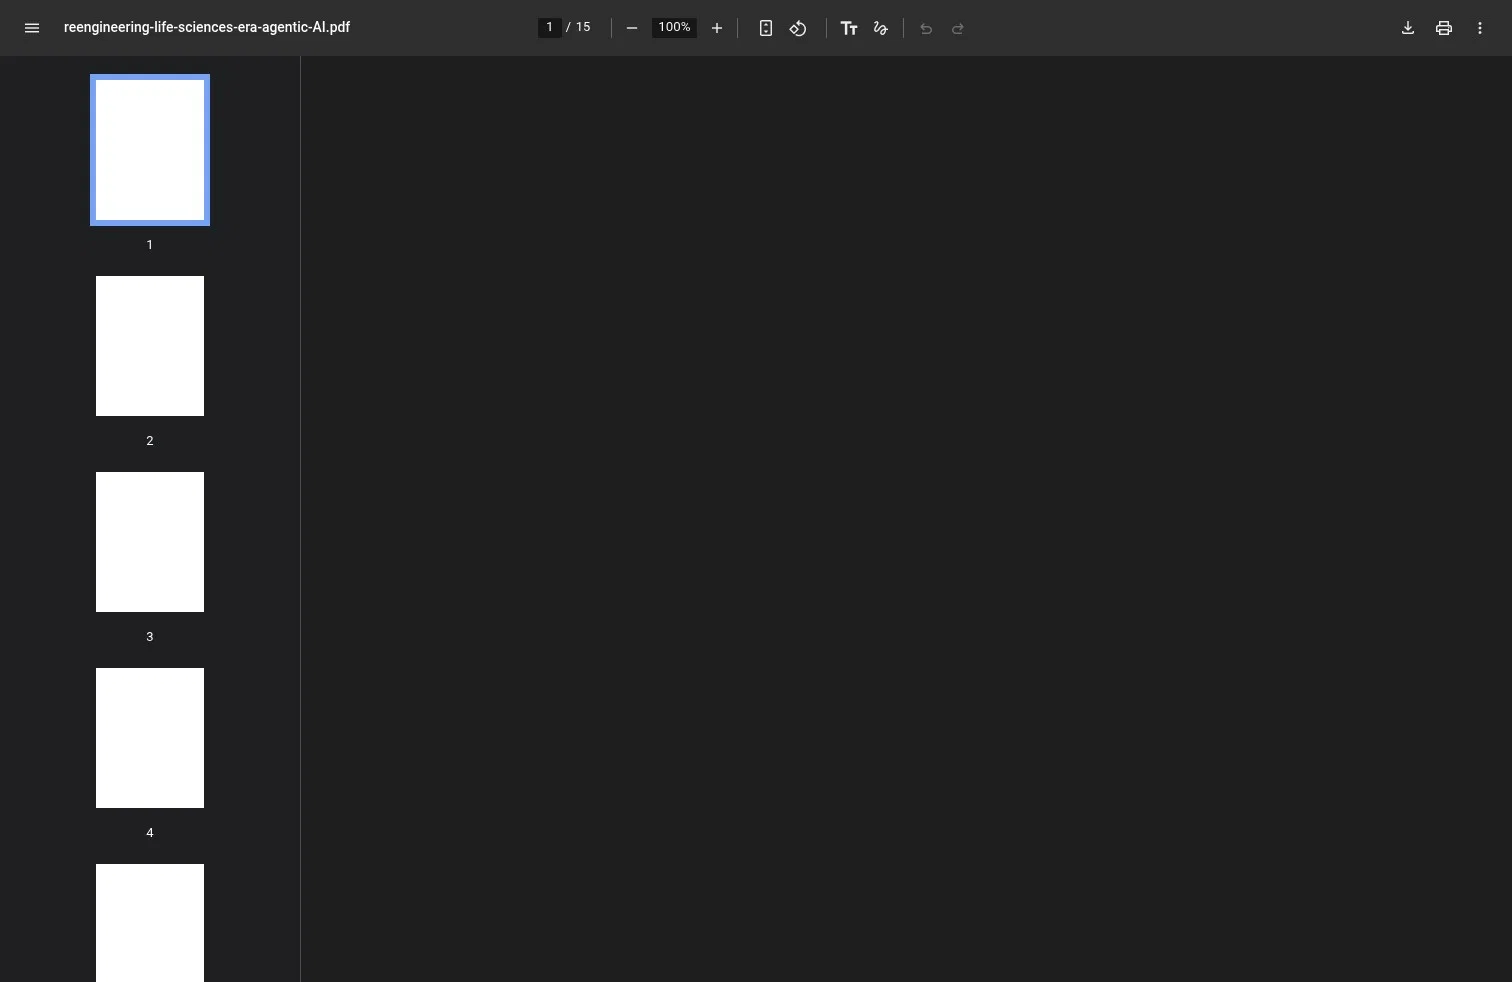This screenshot has width=1512, height=982.
Task: Toggle the sidebar menu icon
Action: point(32,28)
